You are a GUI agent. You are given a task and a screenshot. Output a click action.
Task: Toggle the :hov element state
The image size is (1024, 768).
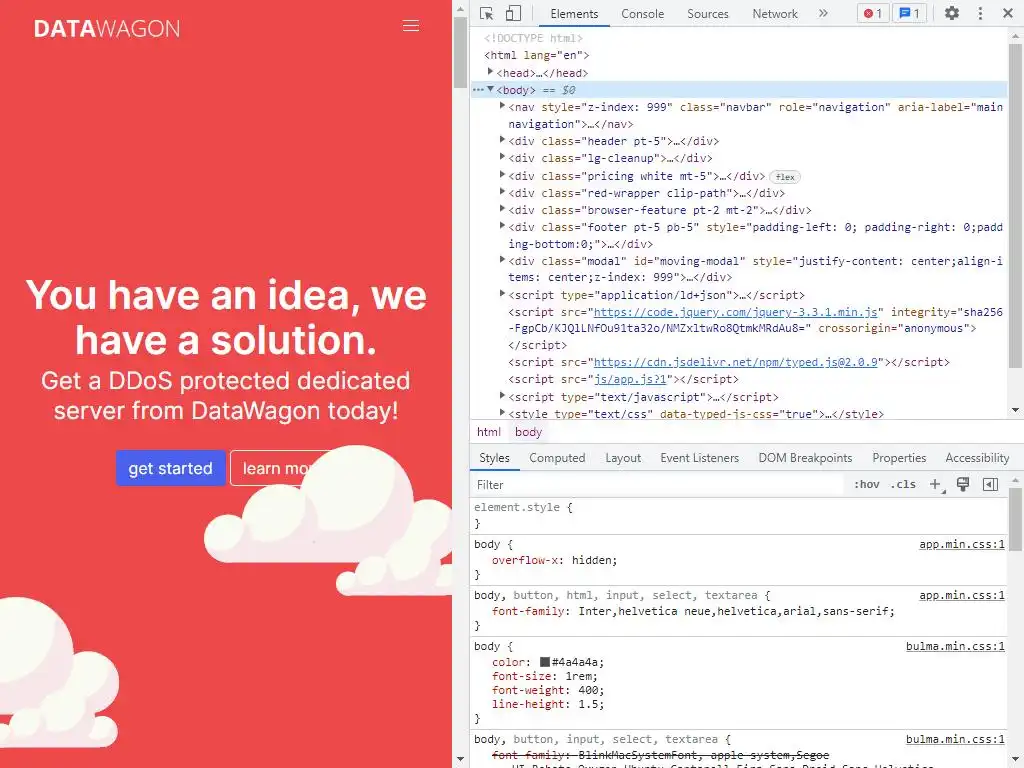pyautogui.click(x=867, y=485)
